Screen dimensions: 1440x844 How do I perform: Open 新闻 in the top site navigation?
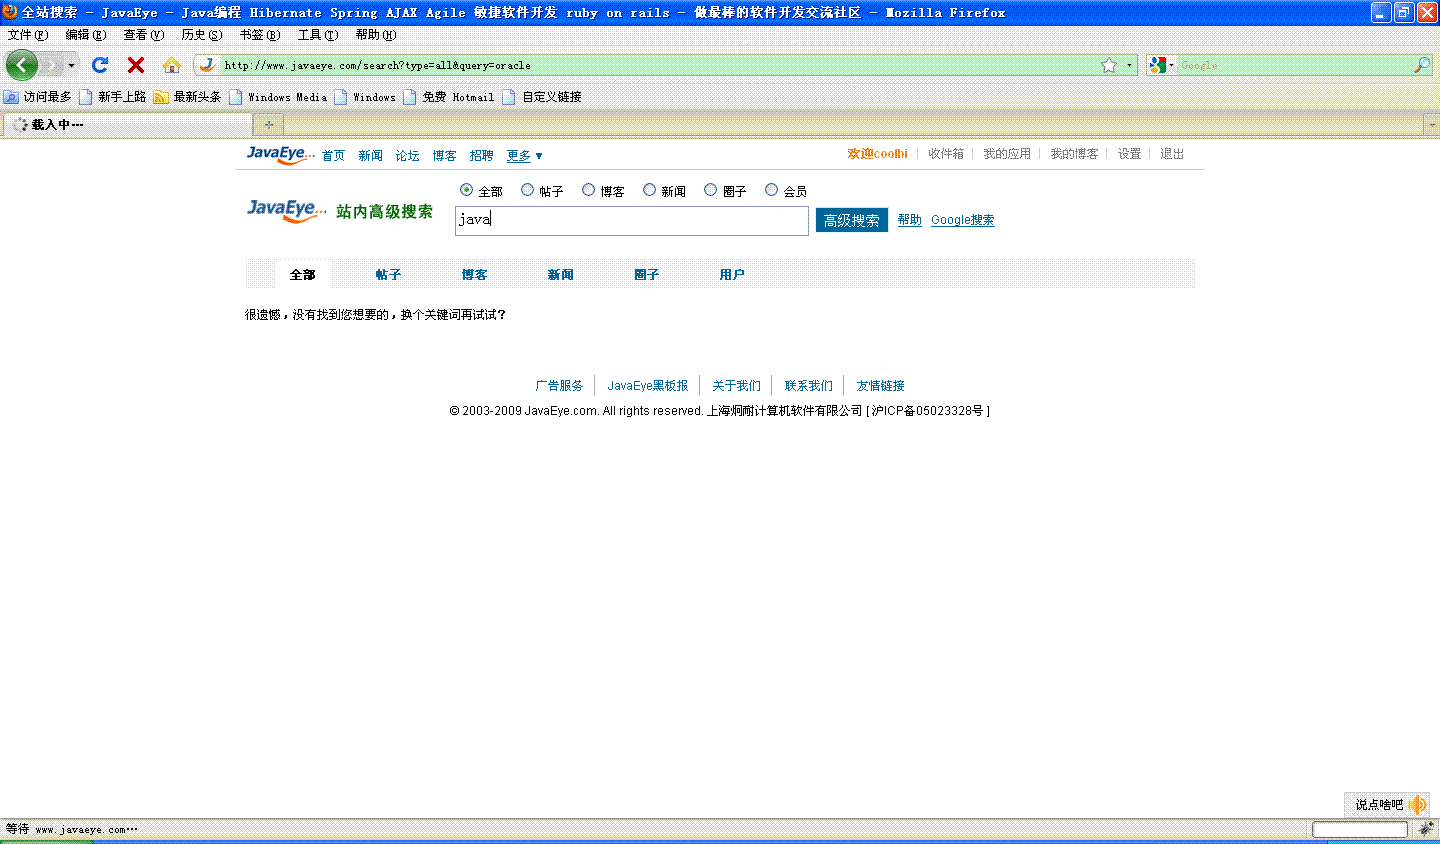click(370, 156)
